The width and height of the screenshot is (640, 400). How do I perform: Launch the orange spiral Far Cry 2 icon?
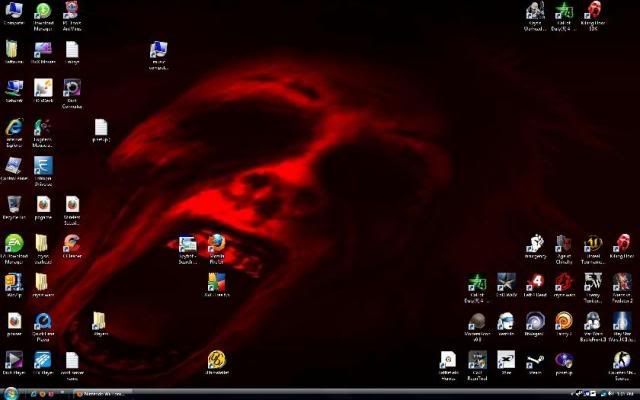pos(564,322)
